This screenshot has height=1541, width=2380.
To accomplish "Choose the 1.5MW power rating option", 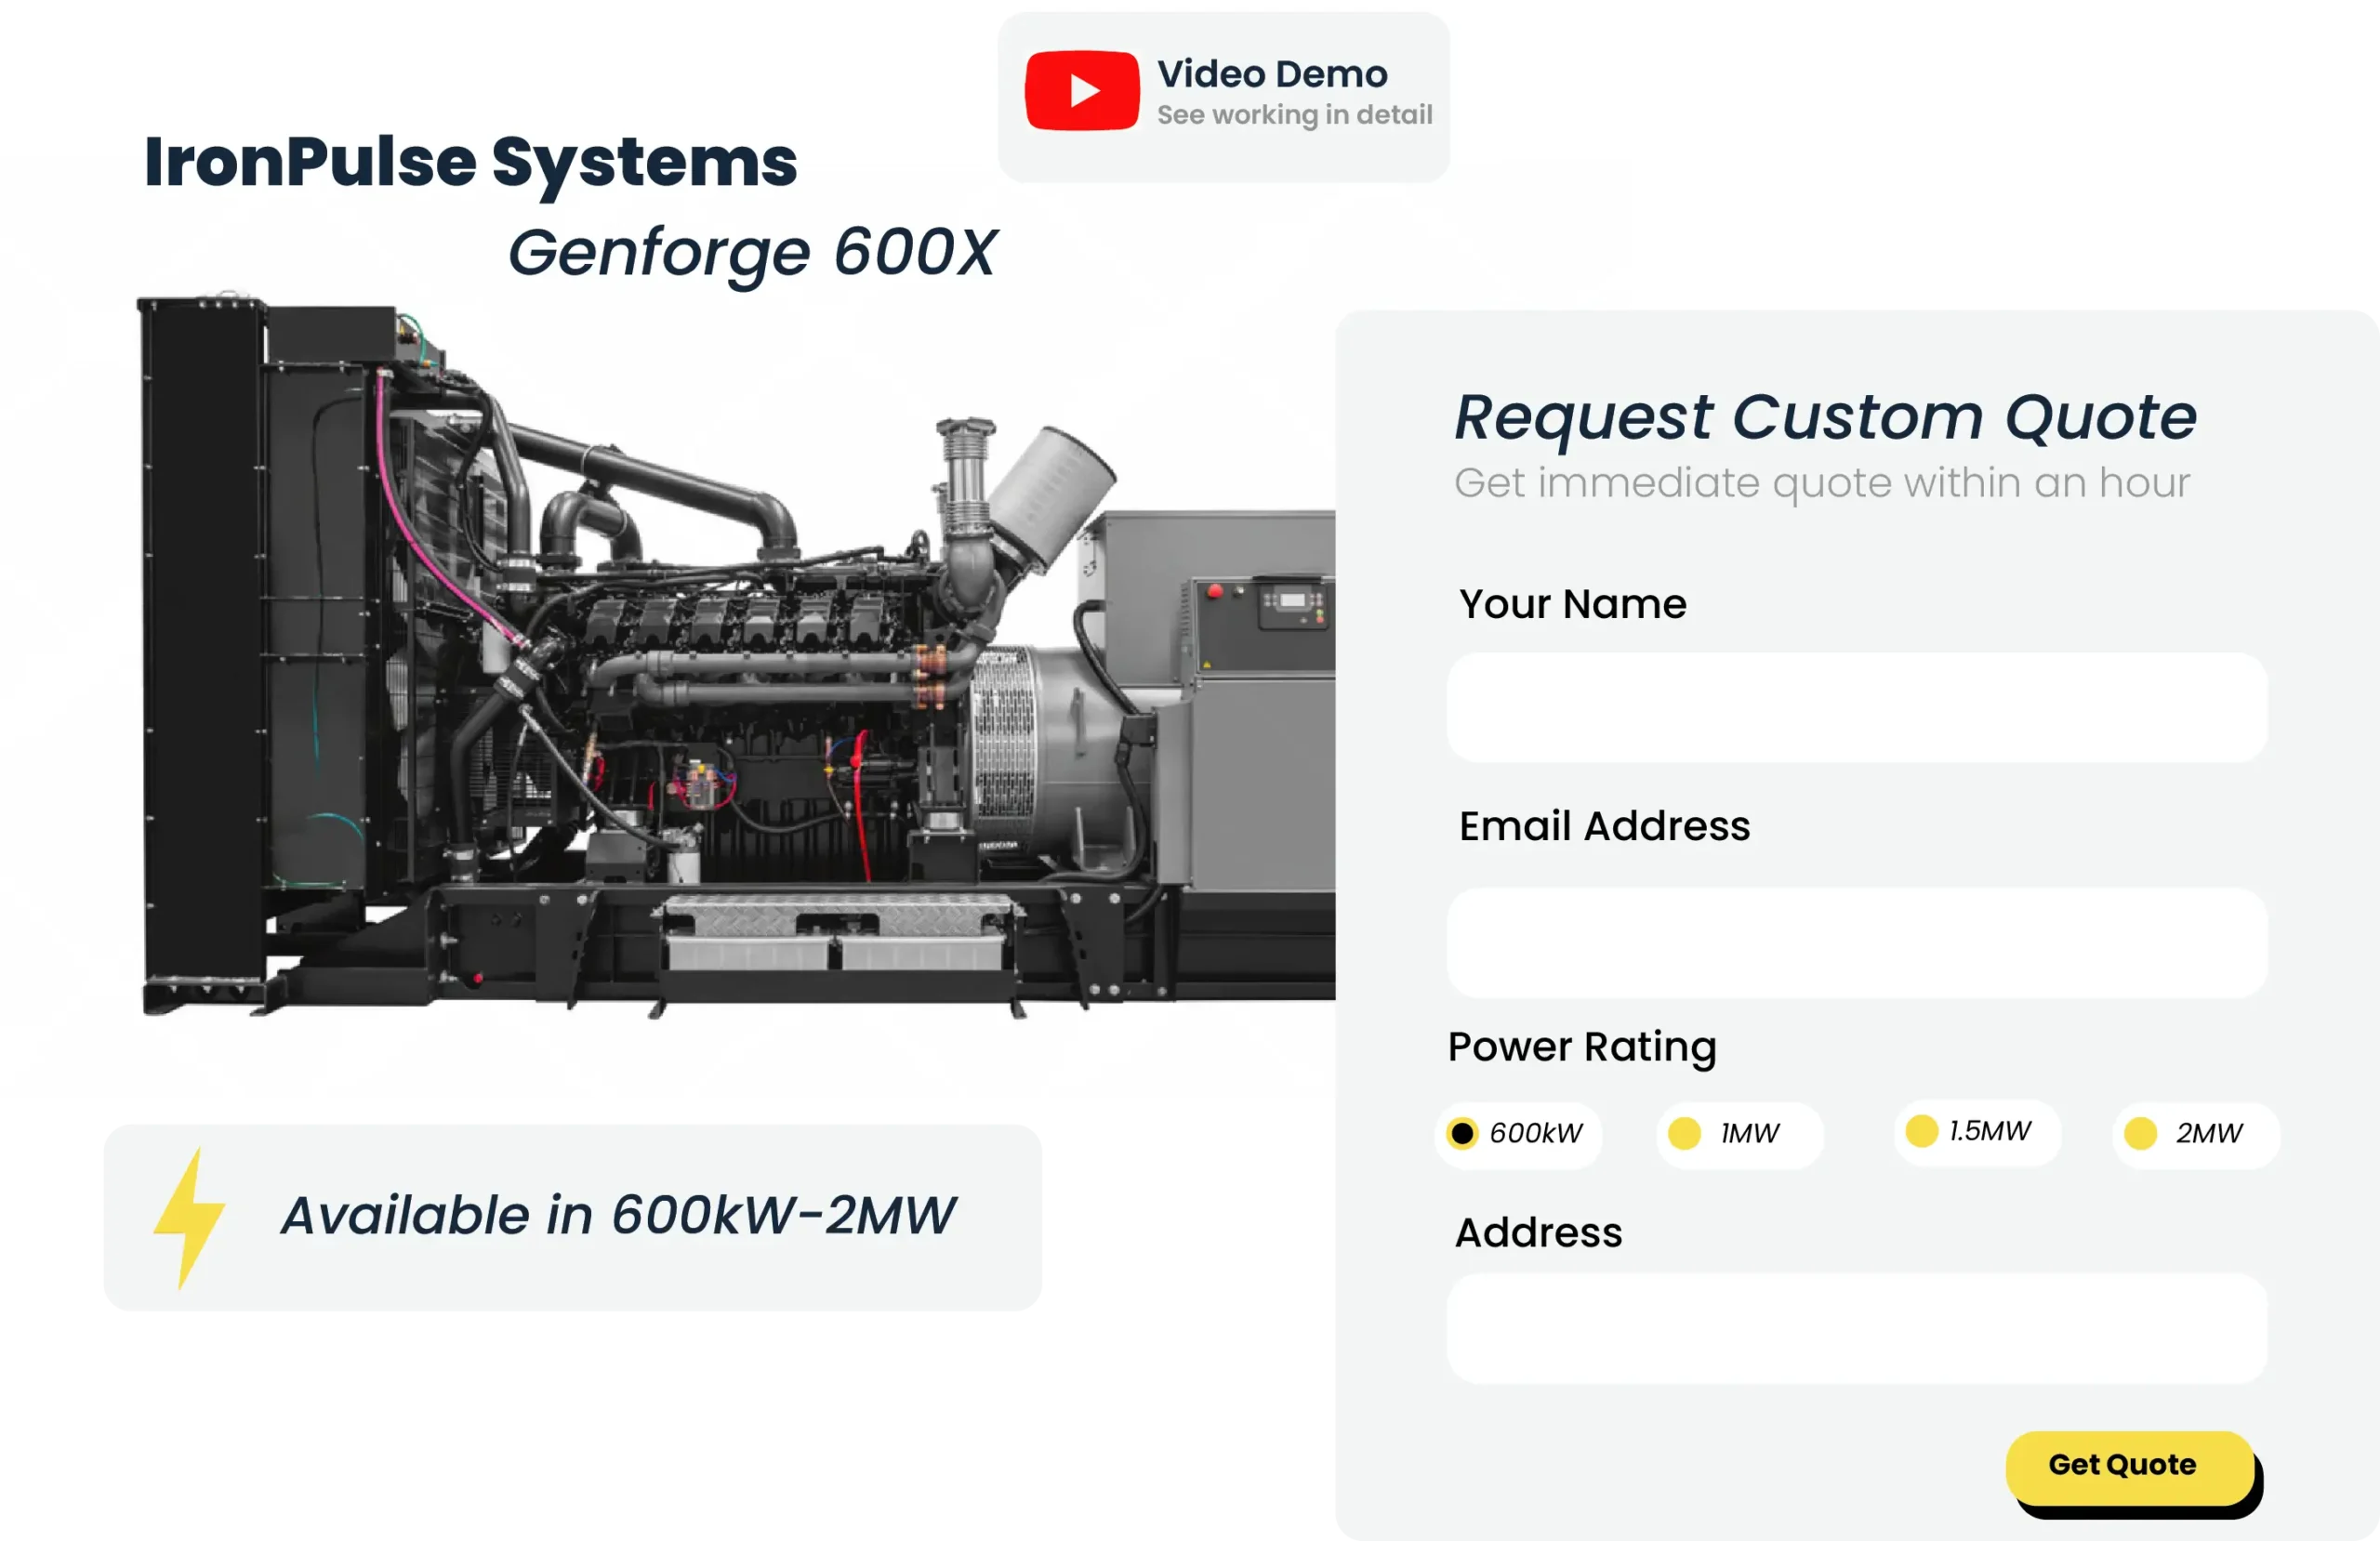I will (x=1977, y=1131).
